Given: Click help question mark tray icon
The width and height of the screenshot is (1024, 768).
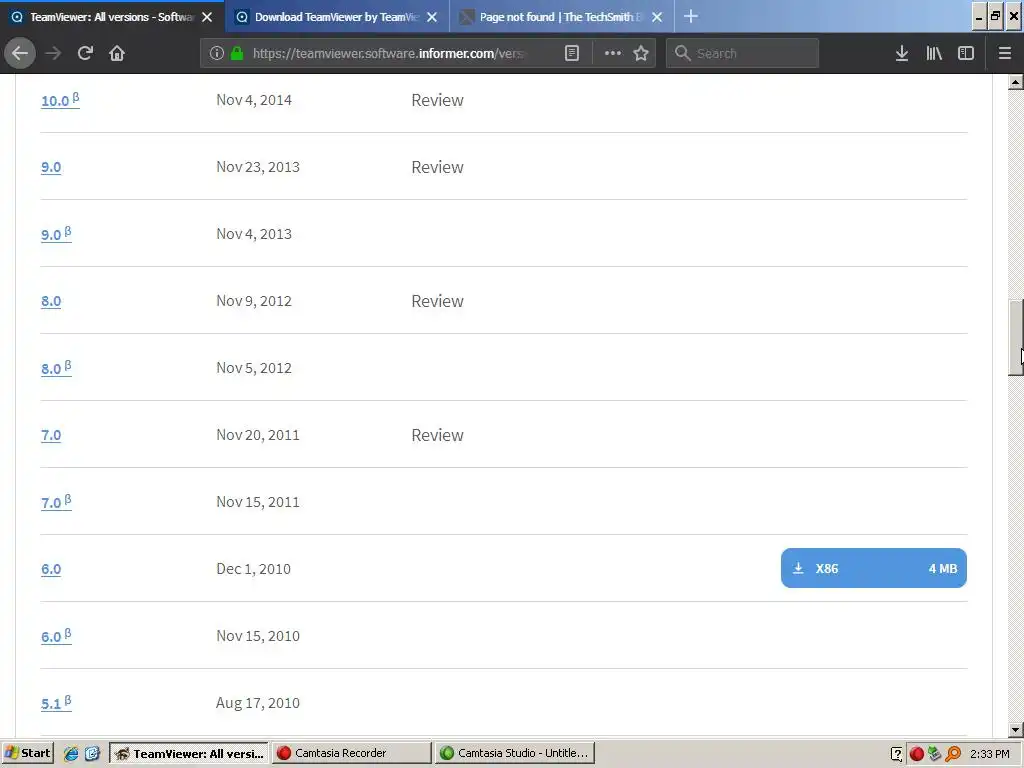Looking at the screenshot, I should (x=897, y=754).
